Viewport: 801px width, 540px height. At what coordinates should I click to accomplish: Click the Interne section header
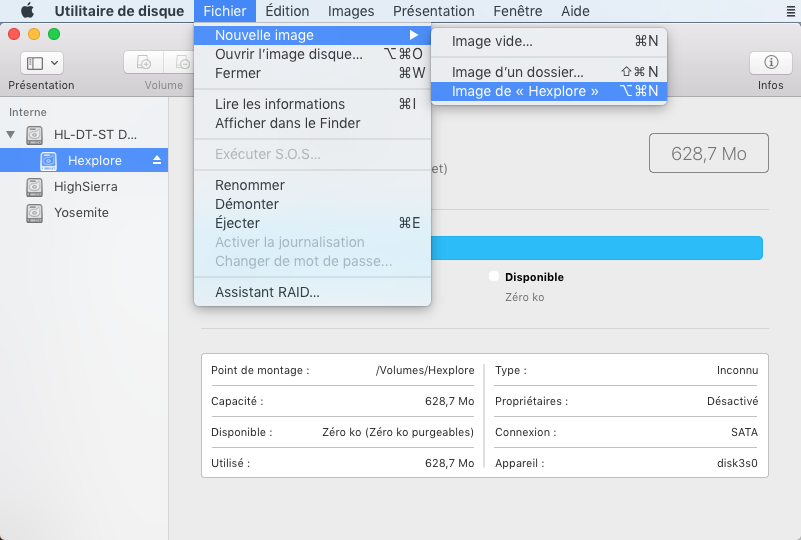[x=28, y=112]
